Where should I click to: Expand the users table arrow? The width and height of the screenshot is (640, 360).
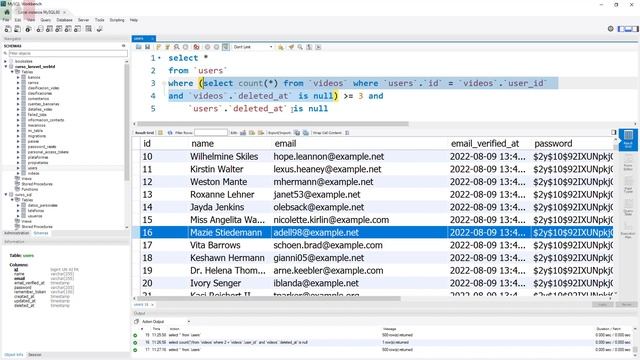pyautogui.click(x=18, y=168)
